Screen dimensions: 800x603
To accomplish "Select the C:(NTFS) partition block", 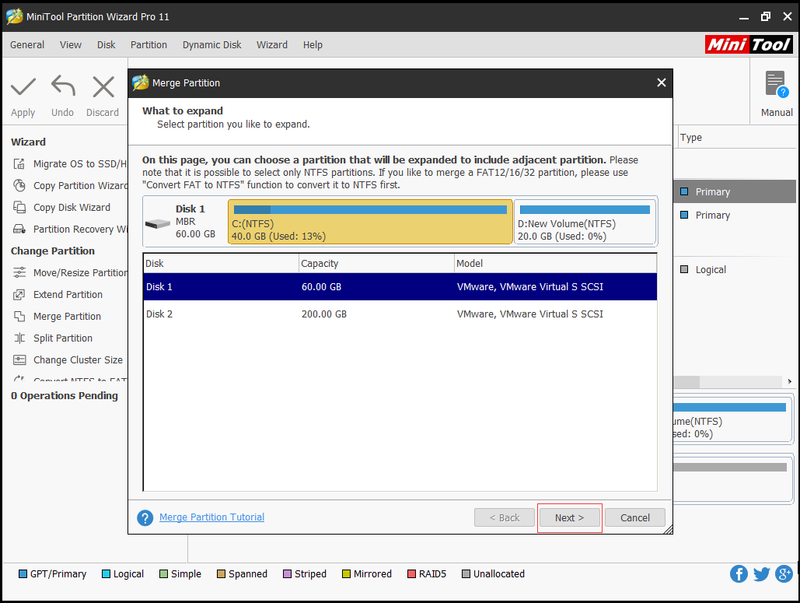I will point(370,222).
